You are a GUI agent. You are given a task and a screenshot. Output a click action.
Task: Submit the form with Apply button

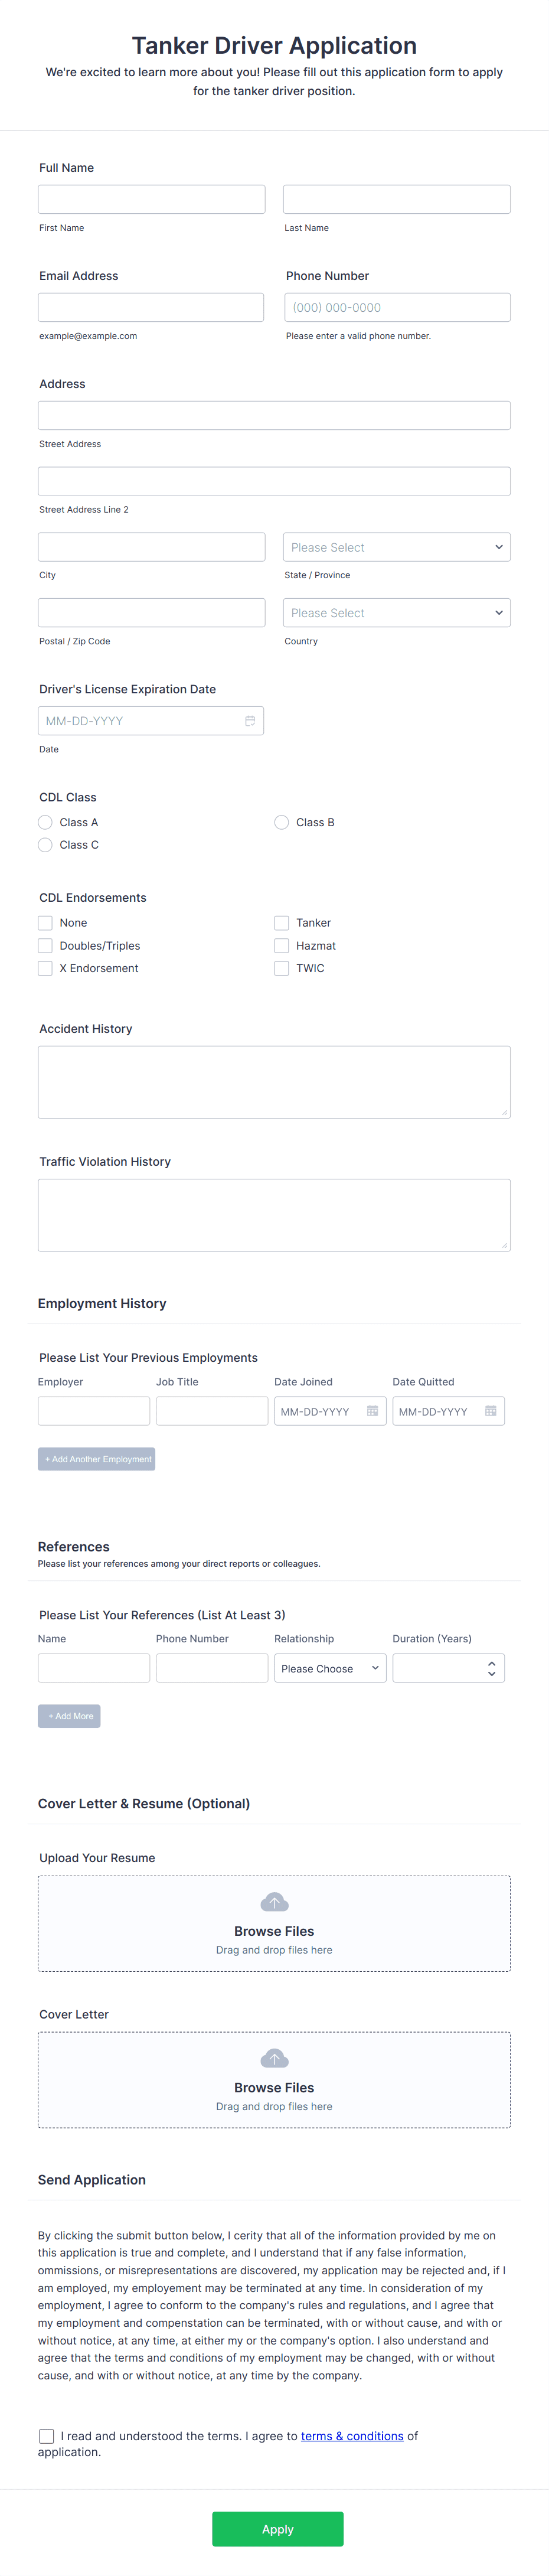click(x=278, y=2529)
